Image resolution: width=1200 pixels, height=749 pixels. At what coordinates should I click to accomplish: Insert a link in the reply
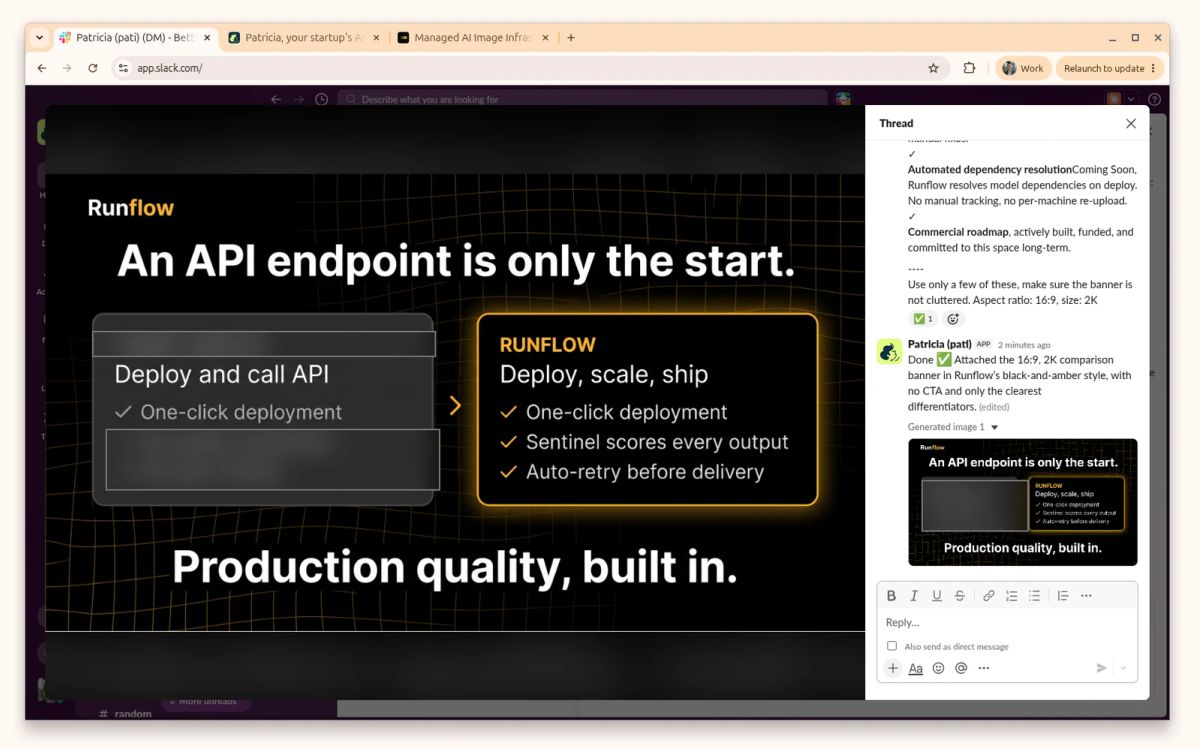pyautogui.click(x=988, y=596)
